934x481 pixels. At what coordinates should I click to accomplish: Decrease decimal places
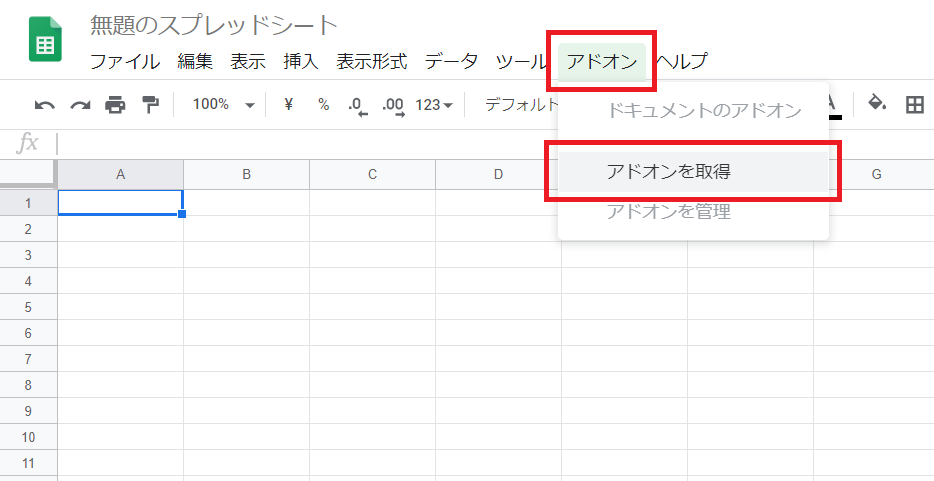pos(357,106)
